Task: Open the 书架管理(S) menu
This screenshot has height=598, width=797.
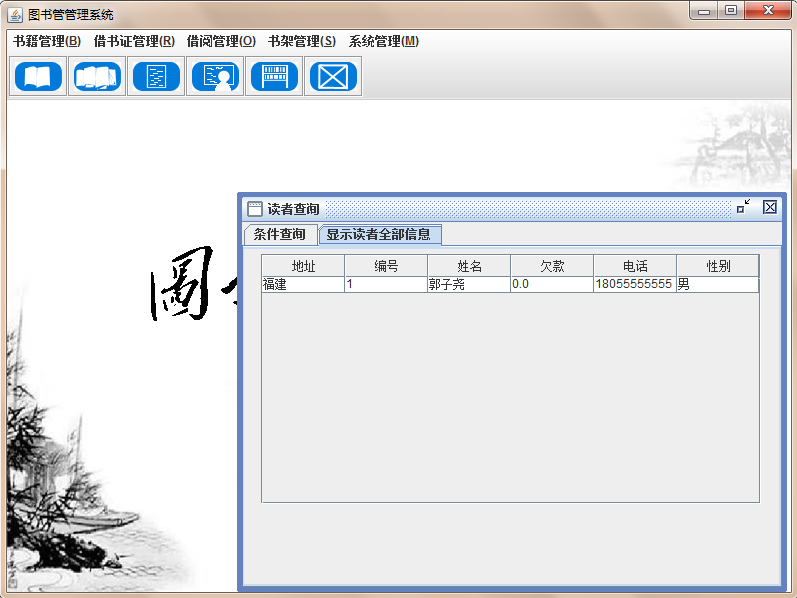Action: (x=302, y=41)
